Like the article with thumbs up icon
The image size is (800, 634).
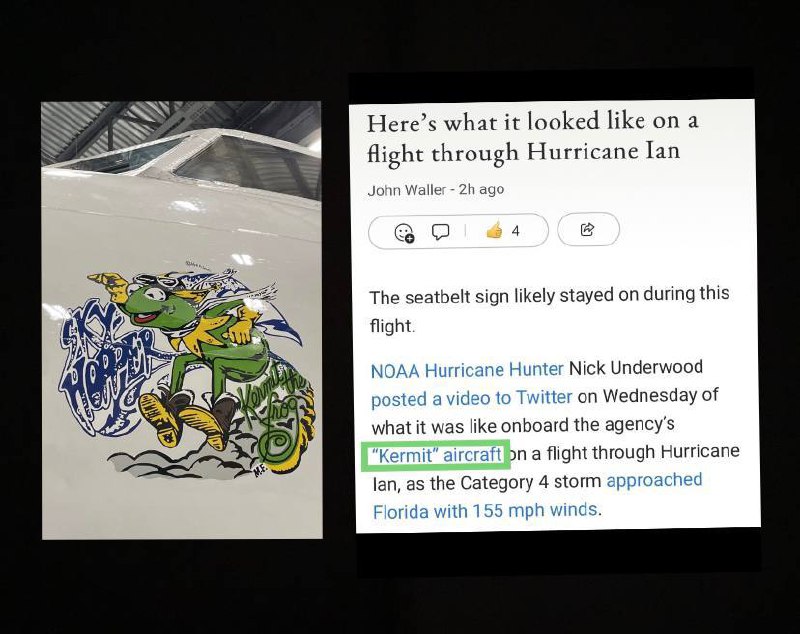(494, 231)
